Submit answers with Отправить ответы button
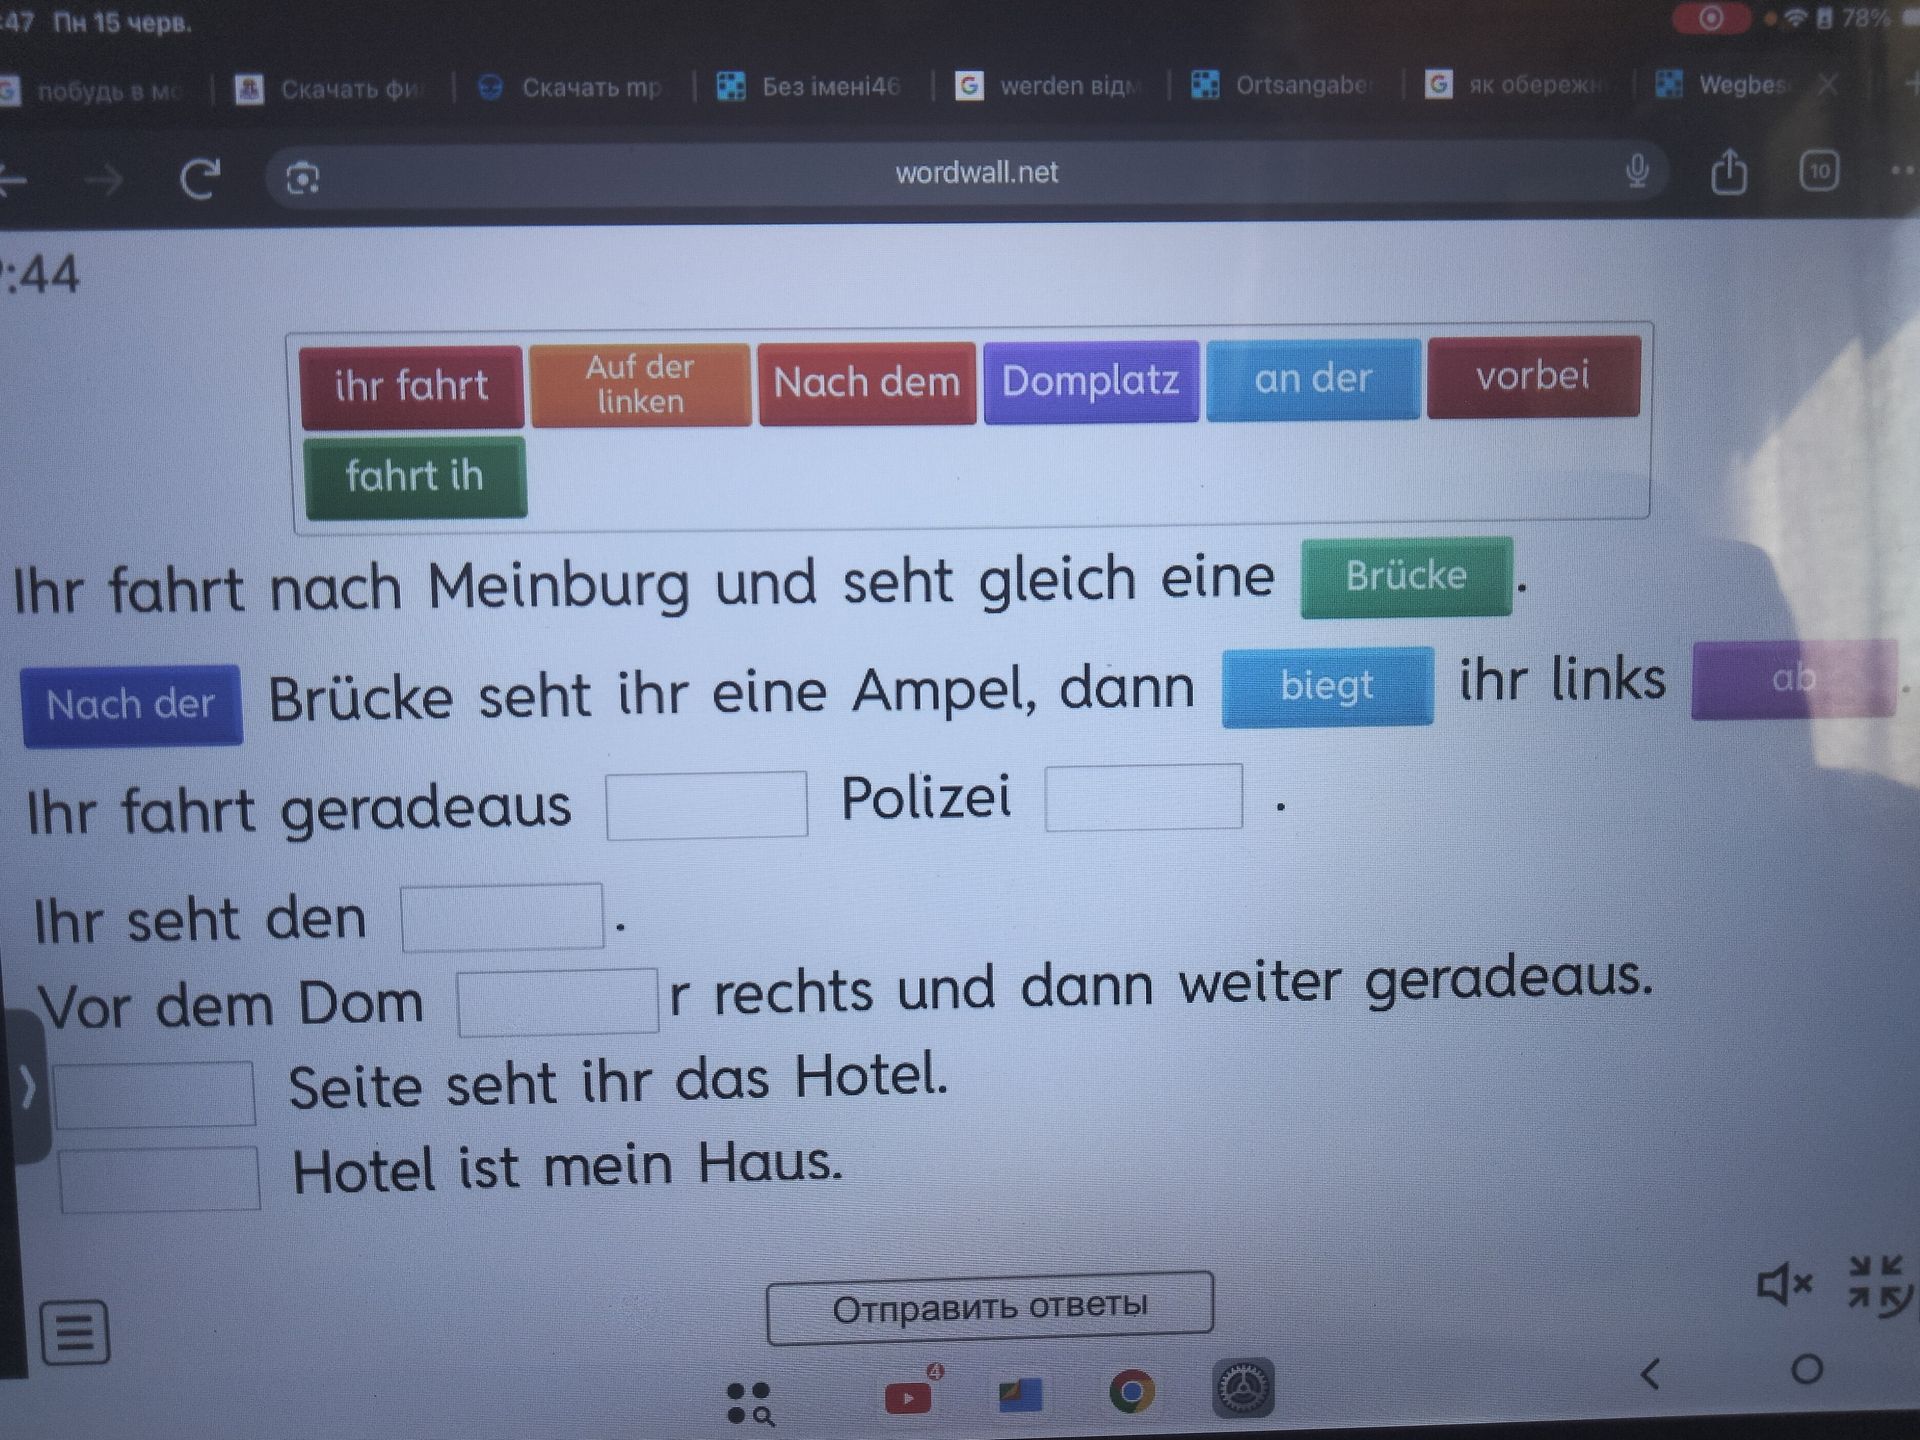Image resolution: width=1920 pixels, height=1440 pixels. 990,1306
